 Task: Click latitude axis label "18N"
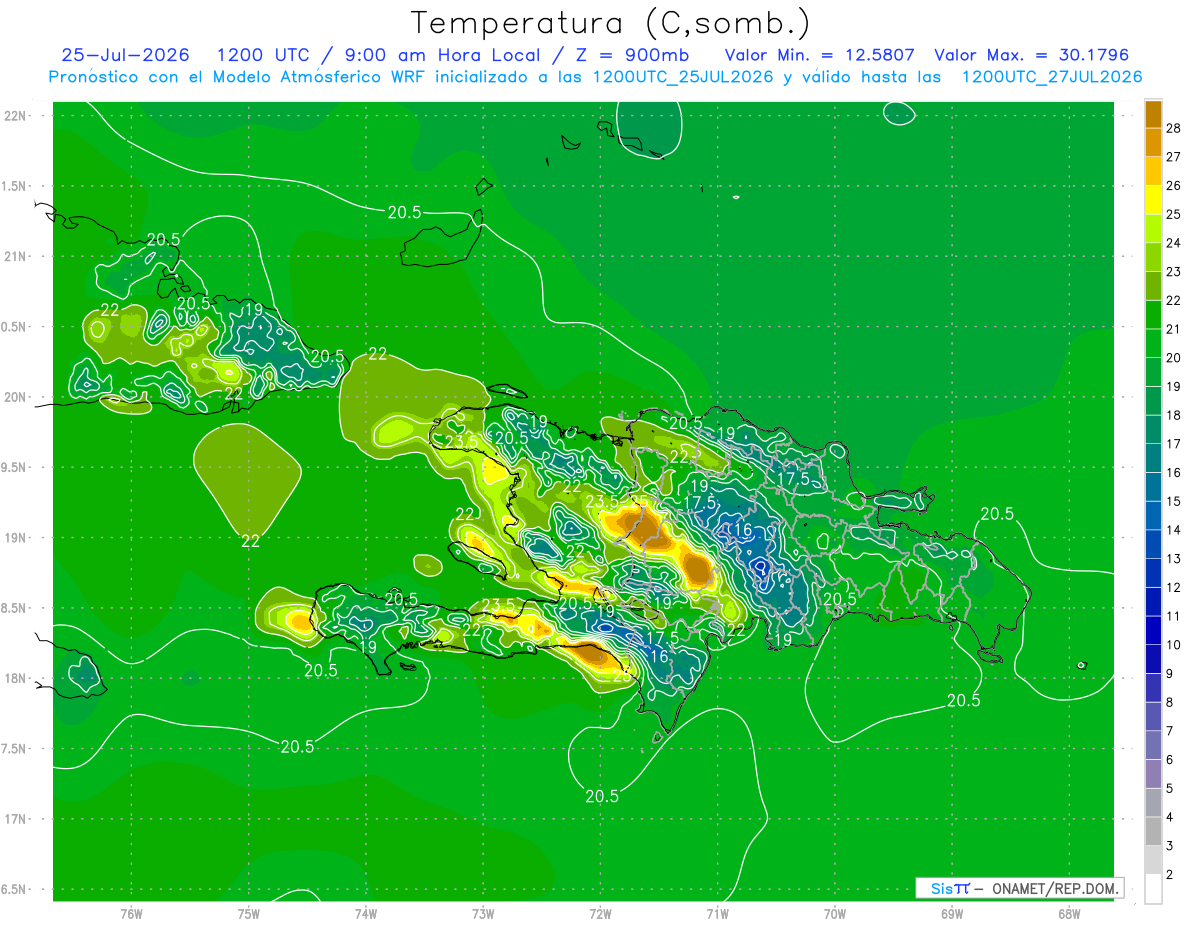click(x=15, y=678)
